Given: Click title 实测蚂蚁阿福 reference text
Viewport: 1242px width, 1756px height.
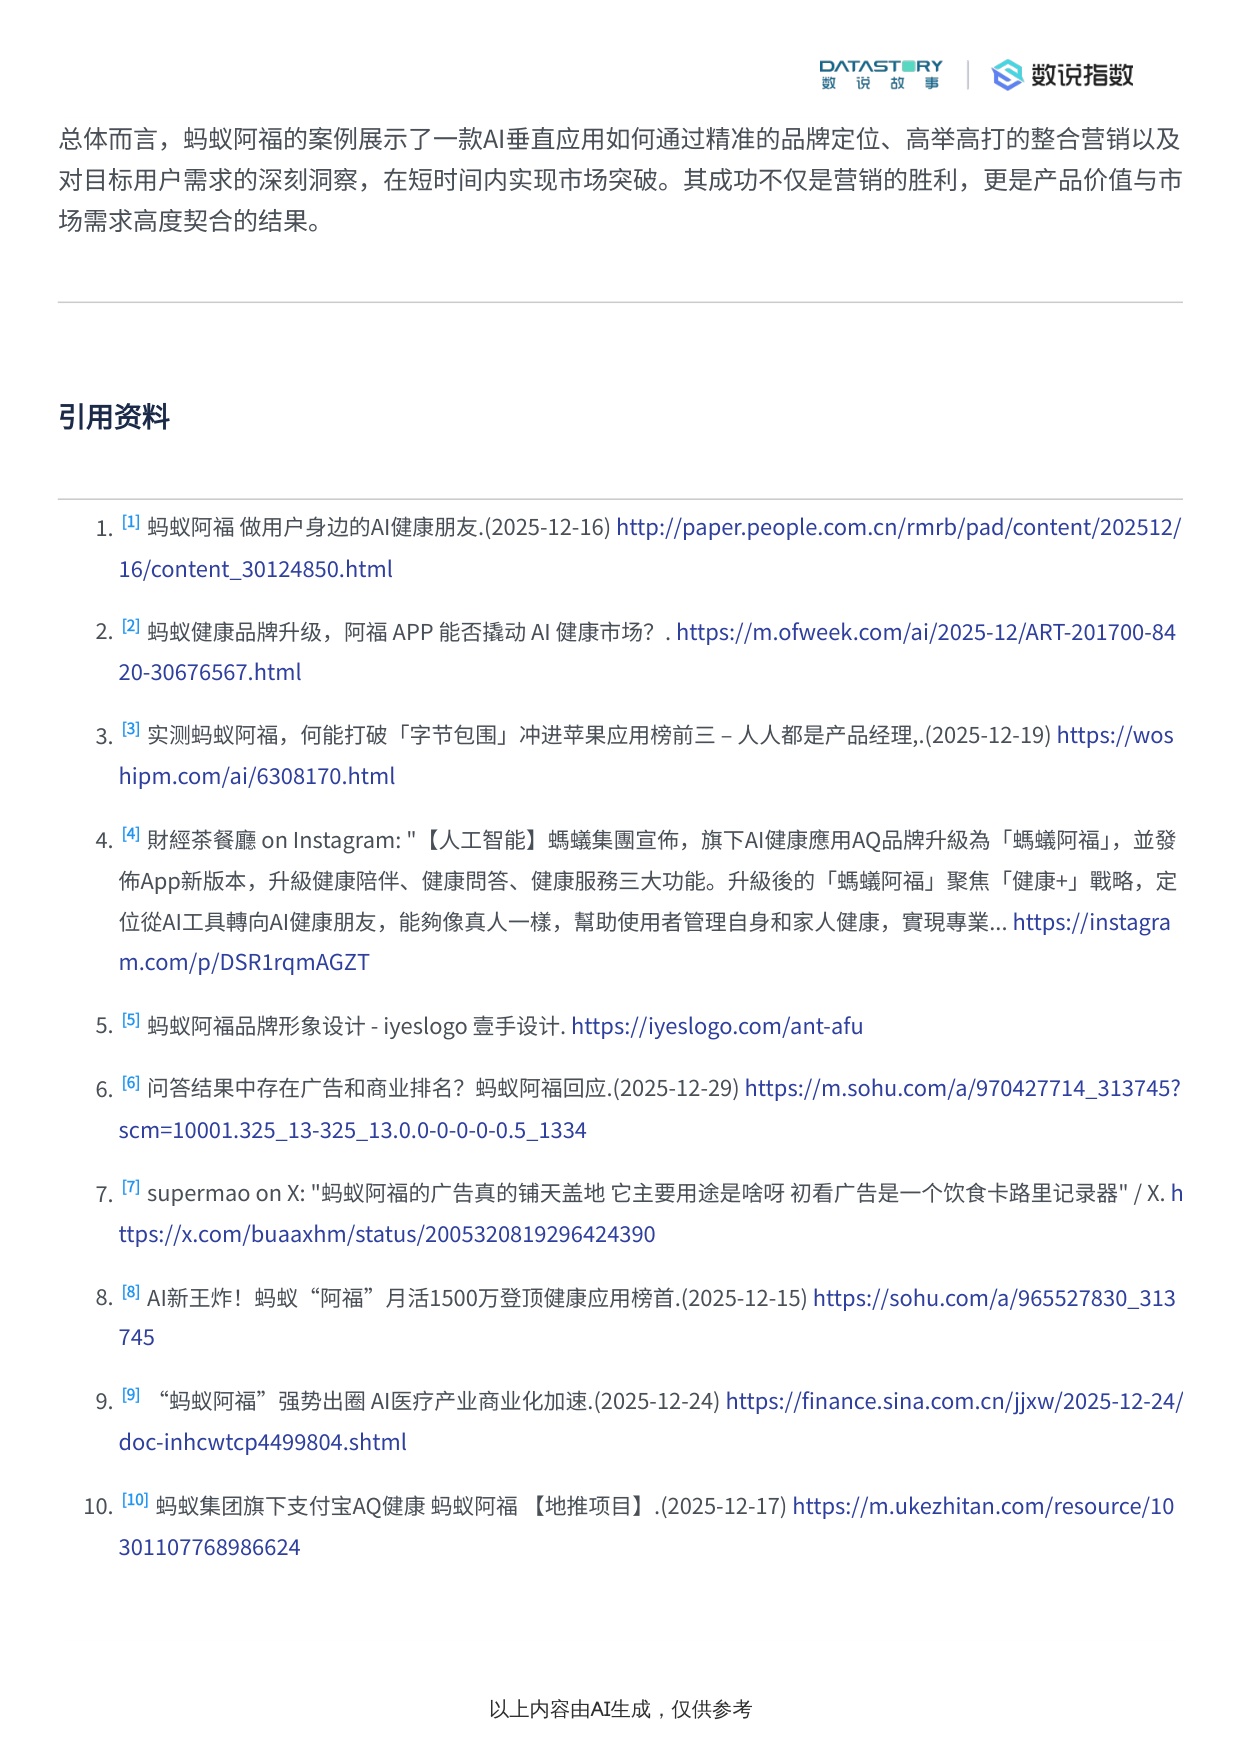Looking at the screenshot, I should pos(599,736).
